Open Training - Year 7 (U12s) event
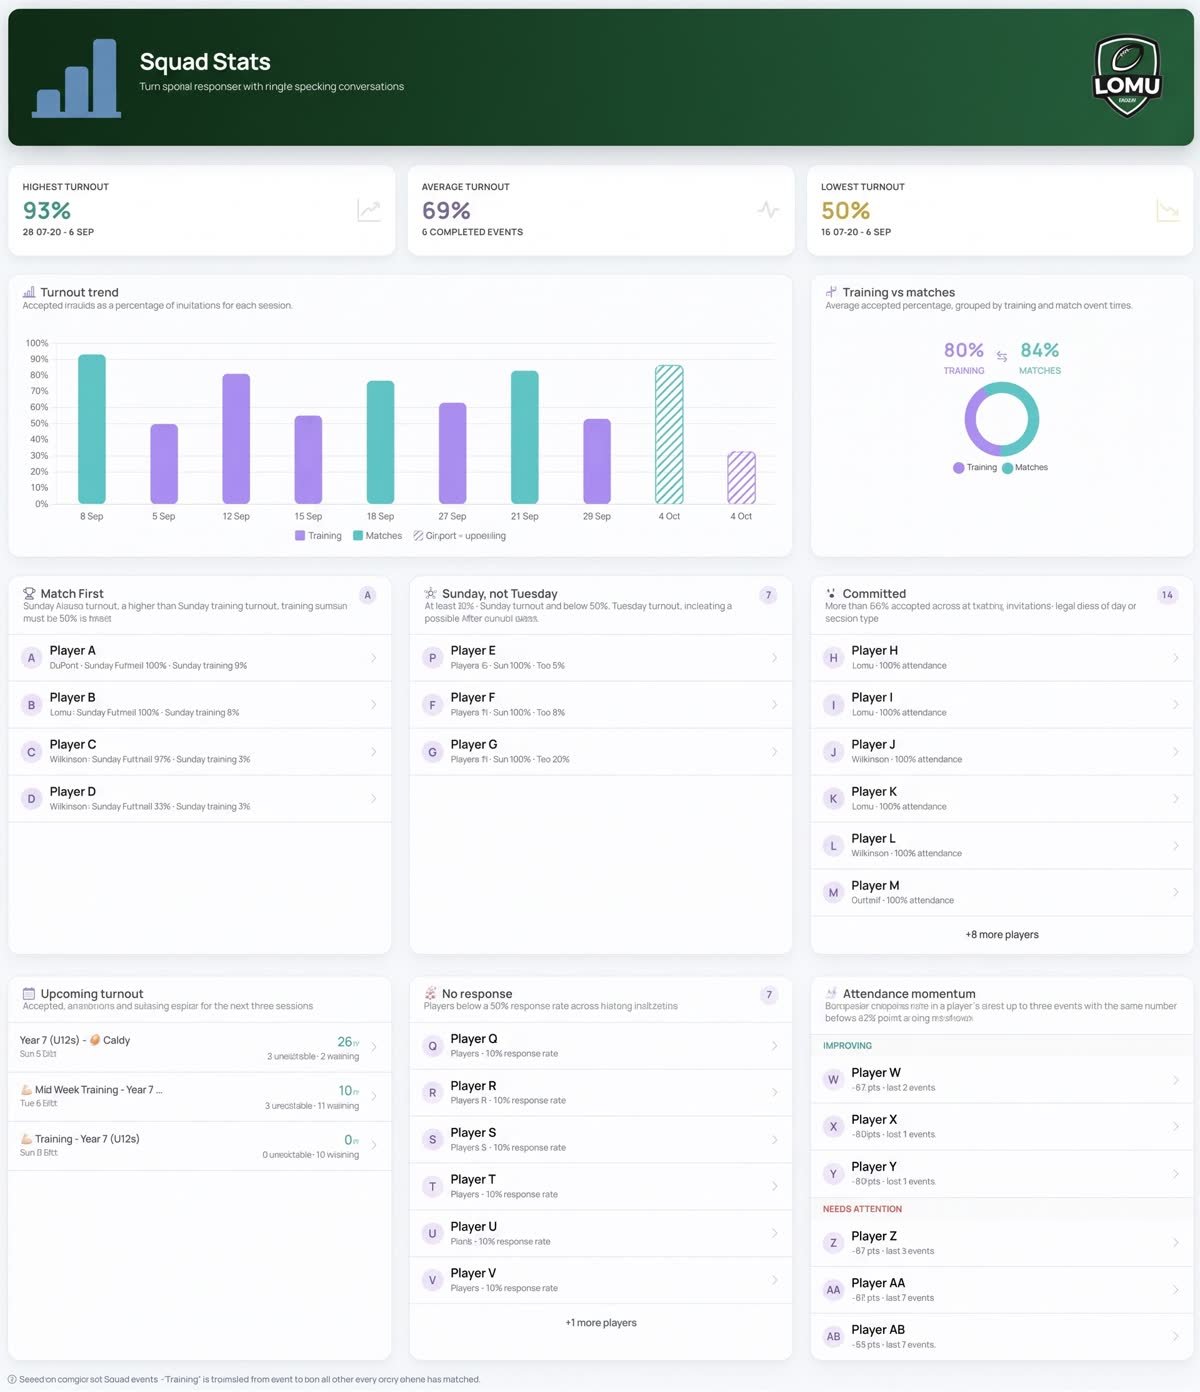The image size is (1200, 1392). point(200,1146)
